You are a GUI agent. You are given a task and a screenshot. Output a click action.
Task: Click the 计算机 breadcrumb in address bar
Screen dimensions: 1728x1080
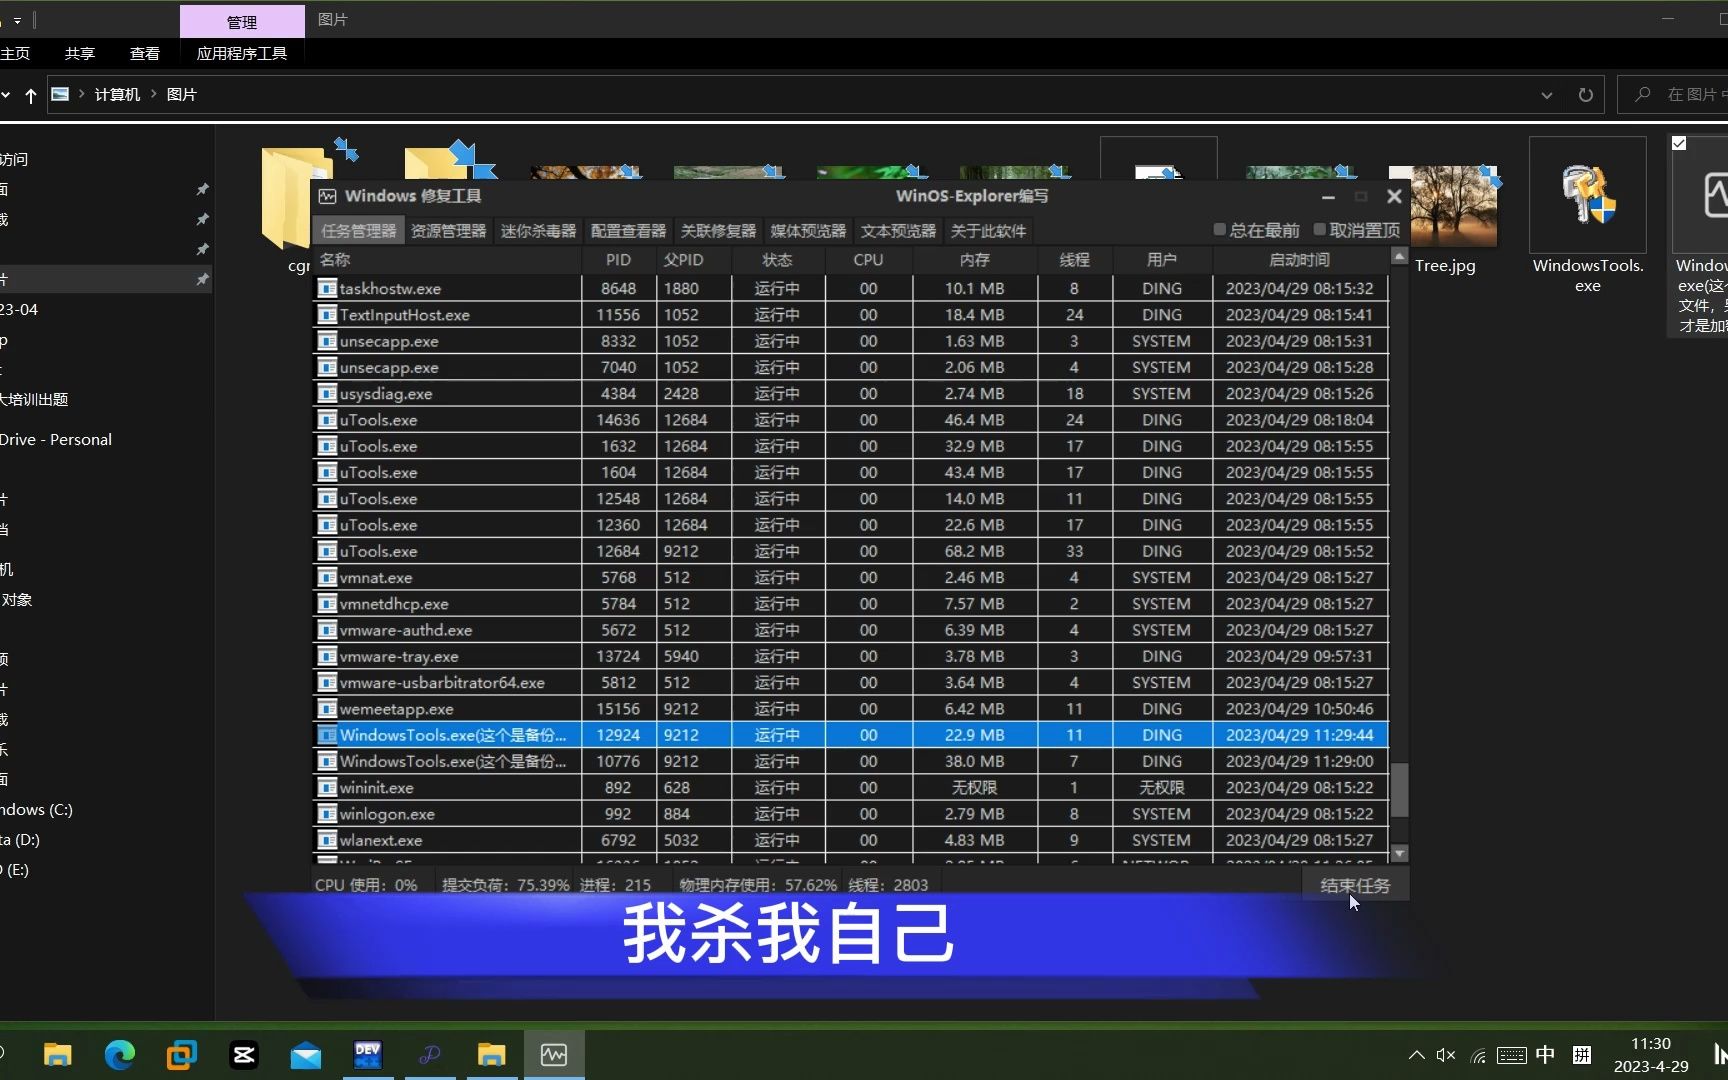pos(117,94)
